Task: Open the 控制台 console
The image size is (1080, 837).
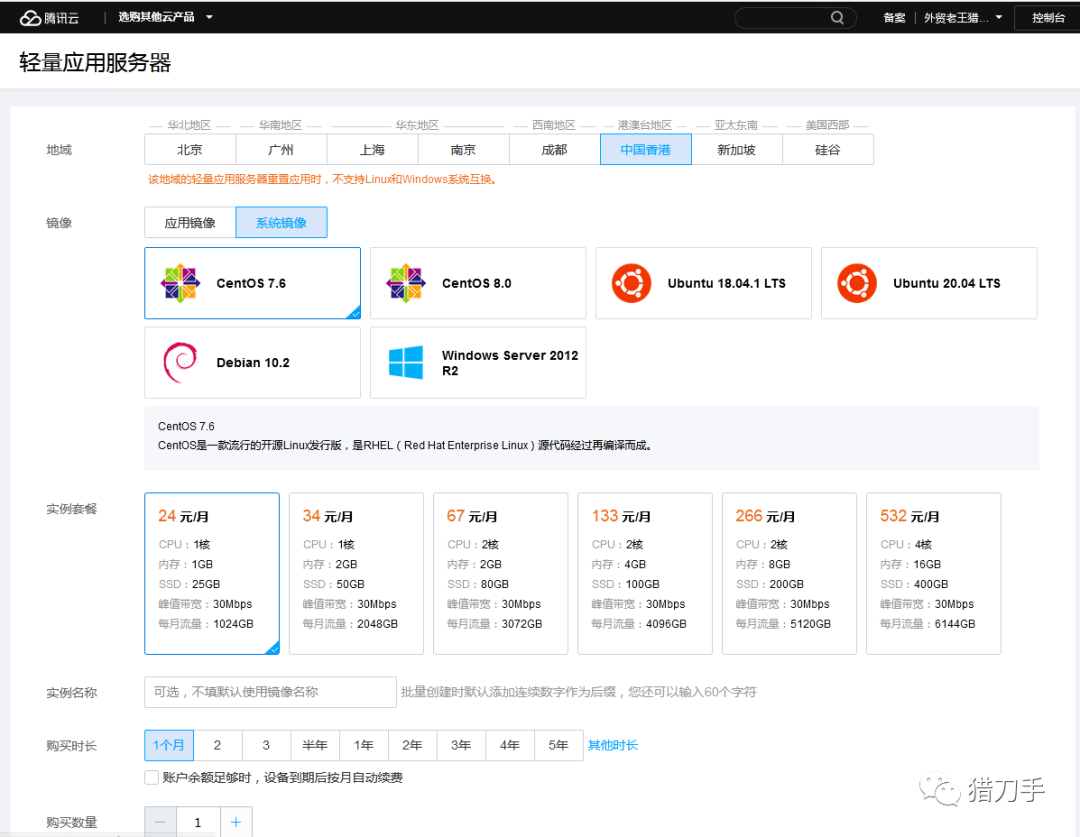Action: tap(1047, 17)
